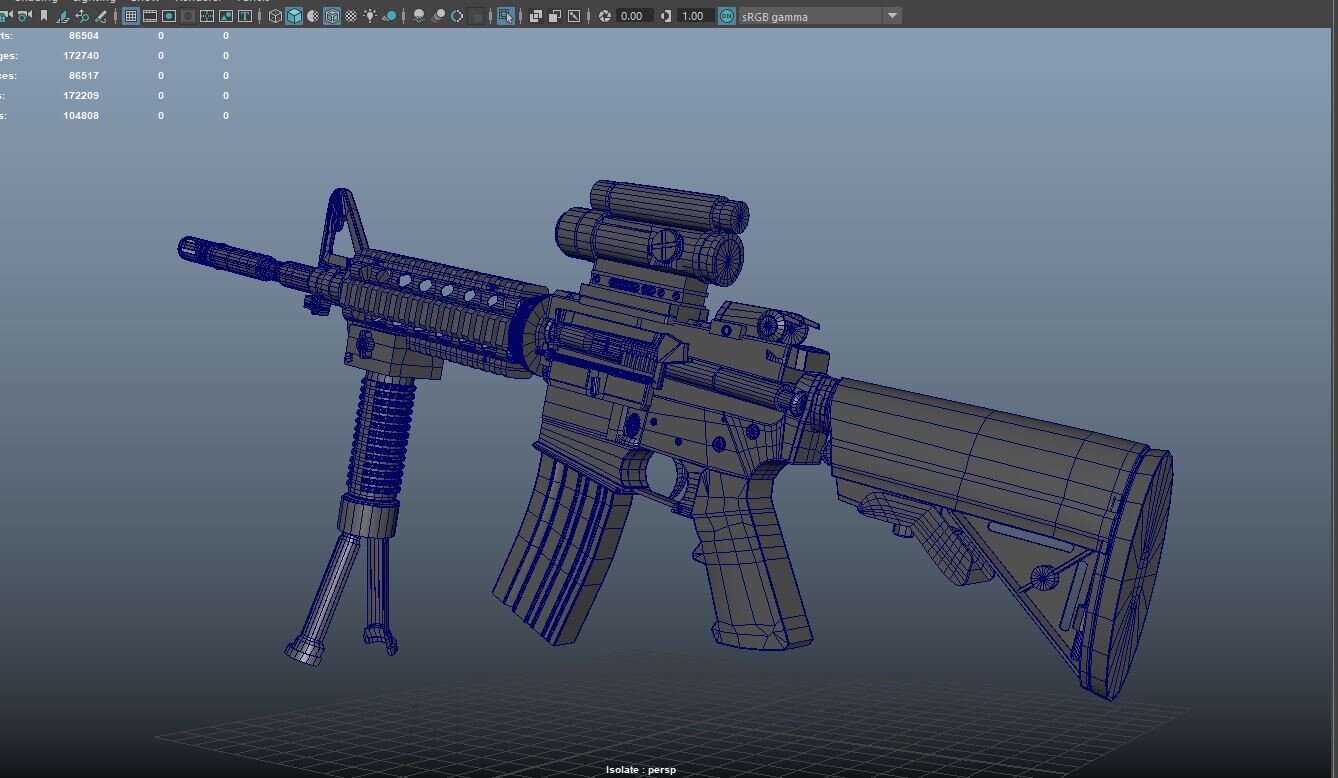
Task: Toggle the viewport grid display
Action: click(x=130, y=15)
